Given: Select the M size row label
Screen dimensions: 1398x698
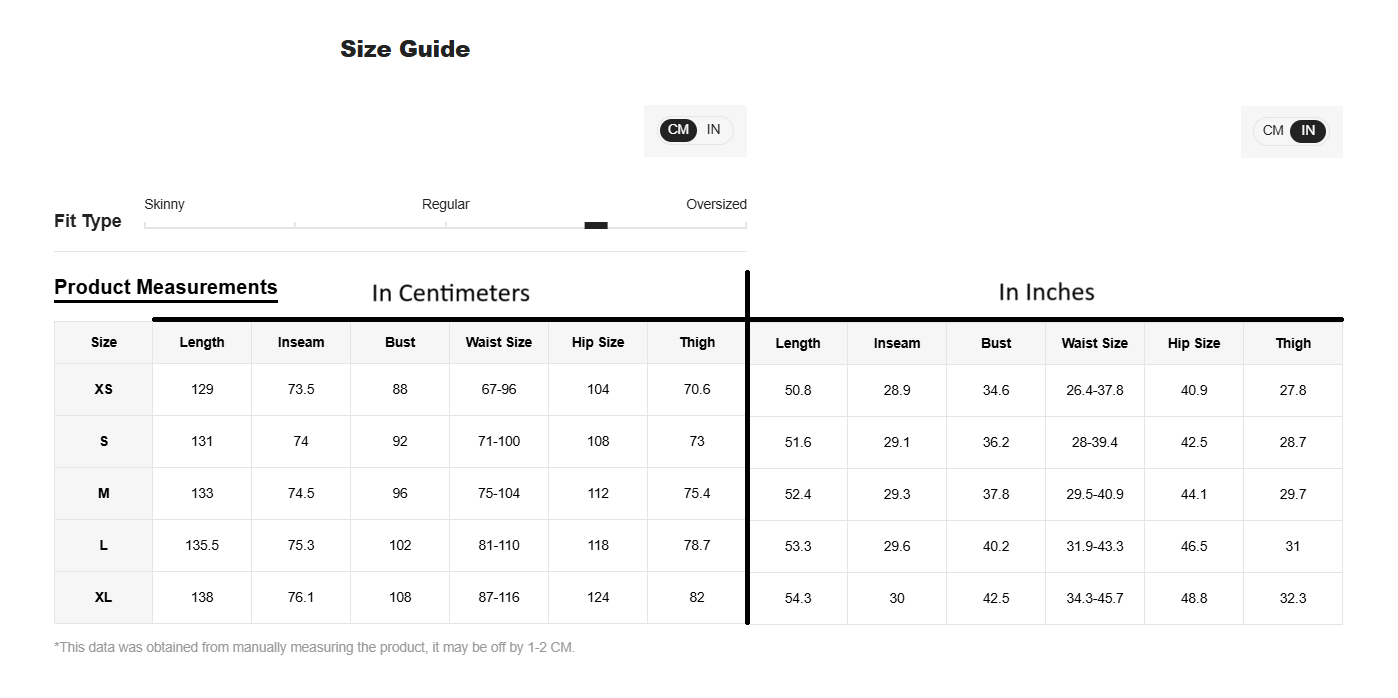Looking at the screenshot, I should coord(104,493).
